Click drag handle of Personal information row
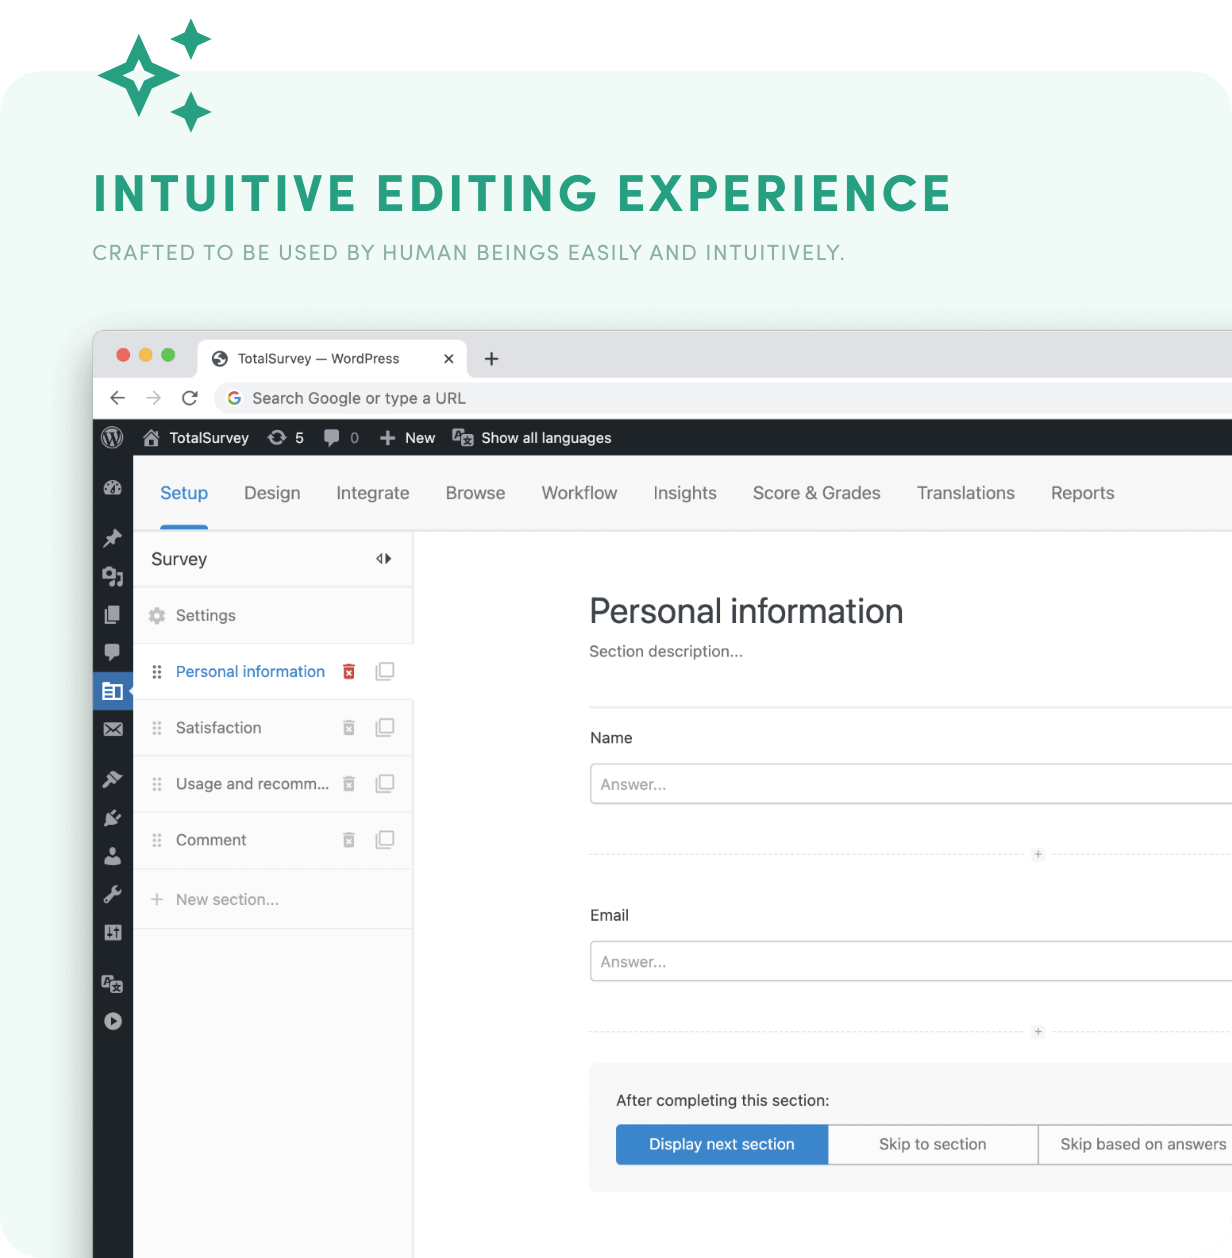 [157, 672]
